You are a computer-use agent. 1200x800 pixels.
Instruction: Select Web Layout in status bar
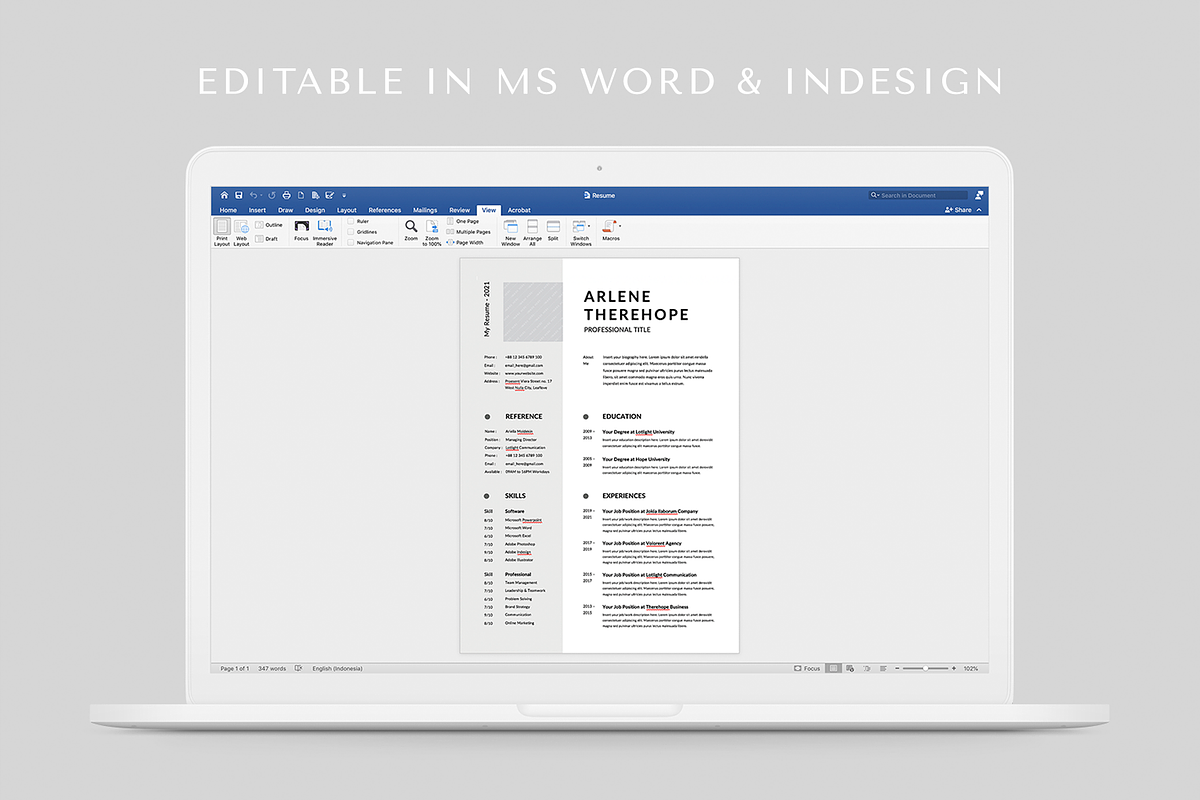(x=850, y=668)
